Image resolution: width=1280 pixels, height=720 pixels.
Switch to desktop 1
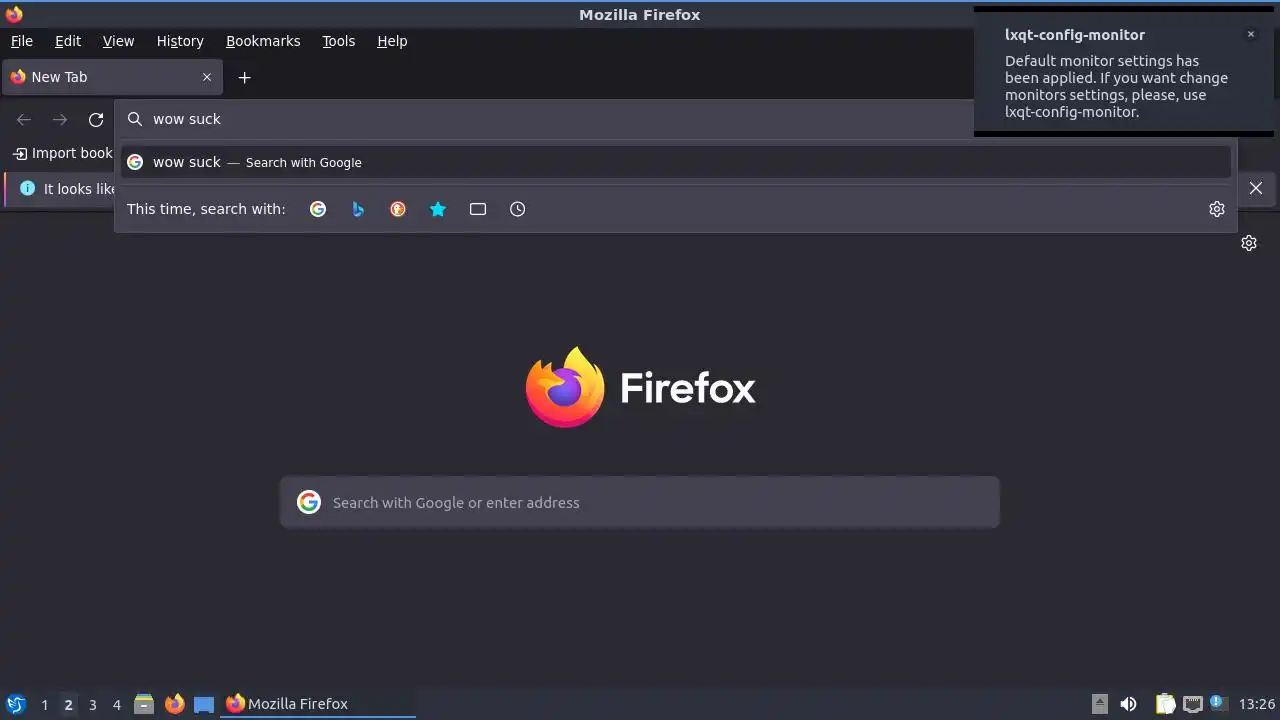coord(44,705)
